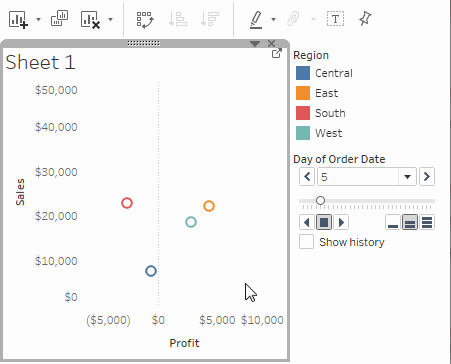The image size is (451, 364).
Task: Click the New Worksheet icon
Action: click(18, 19)
